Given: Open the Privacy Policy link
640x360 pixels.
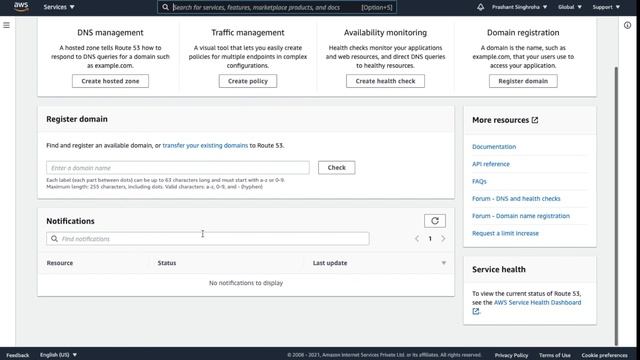Looking at the screenshot, I should (x=511, y=355).
